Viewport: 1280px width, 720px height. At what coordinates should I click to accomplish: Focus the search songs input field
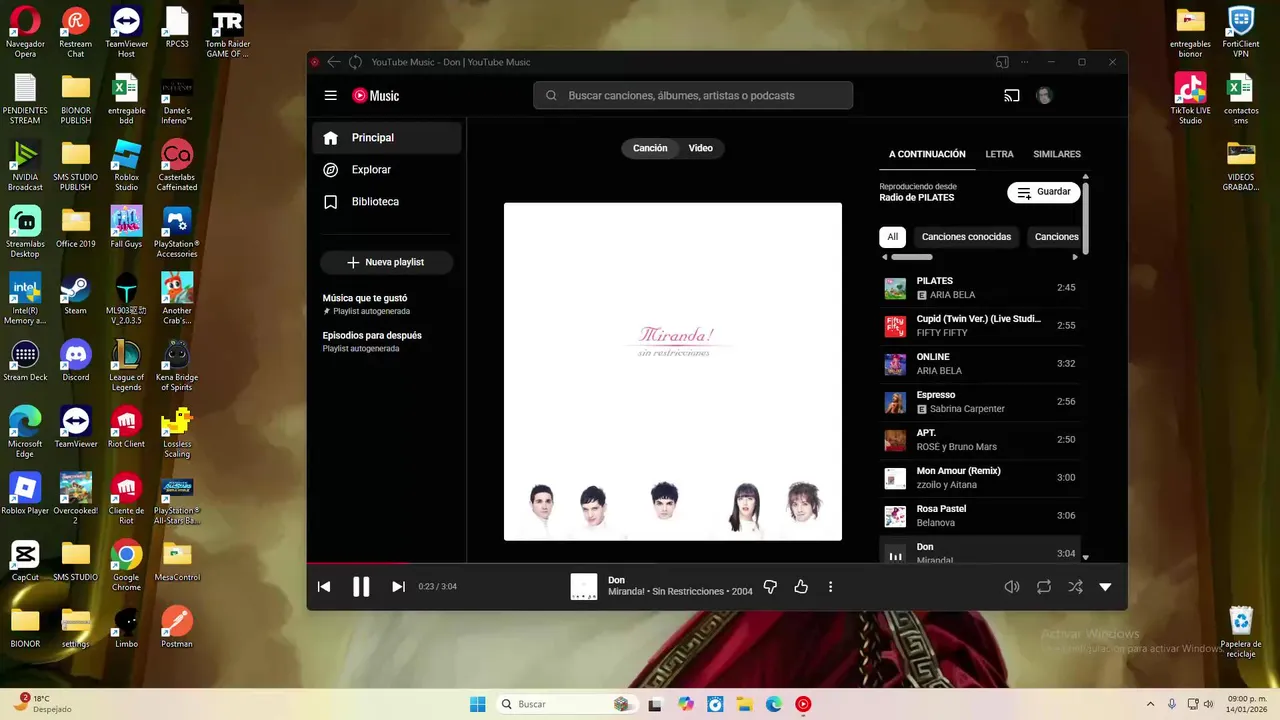point(693,96)
